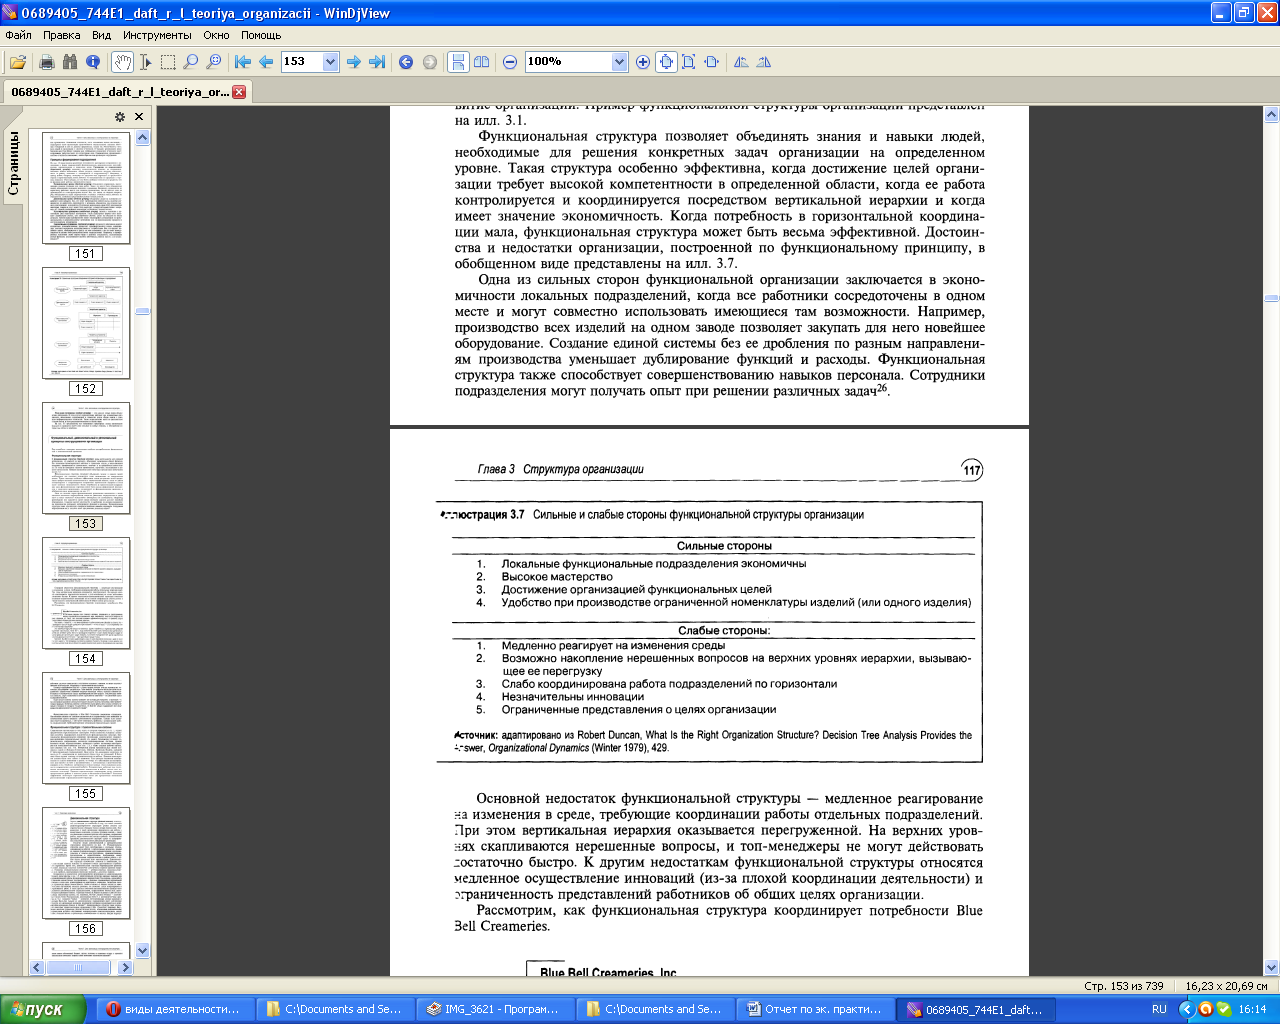Select the vertical Страницы sidebar tab
1280x1024 pixels.
[x=13, y=164]
